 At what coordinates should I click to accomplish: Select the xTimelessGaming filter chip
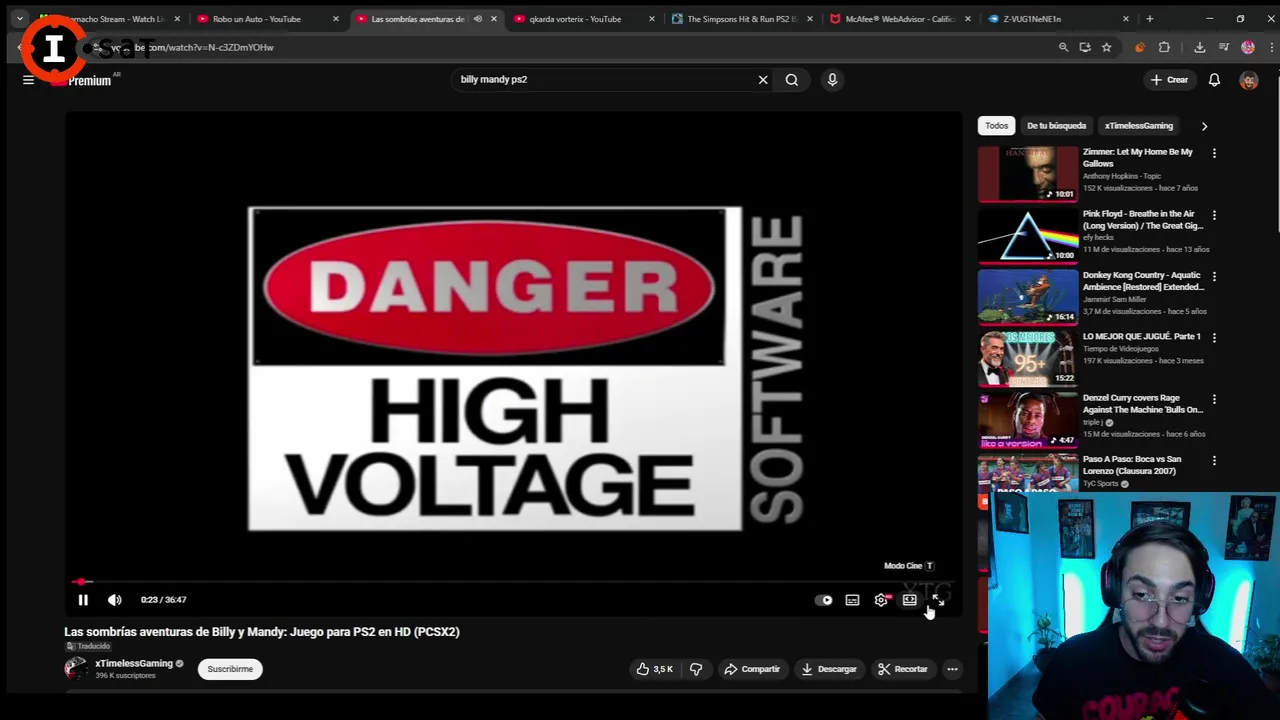tap(1139, 126)
